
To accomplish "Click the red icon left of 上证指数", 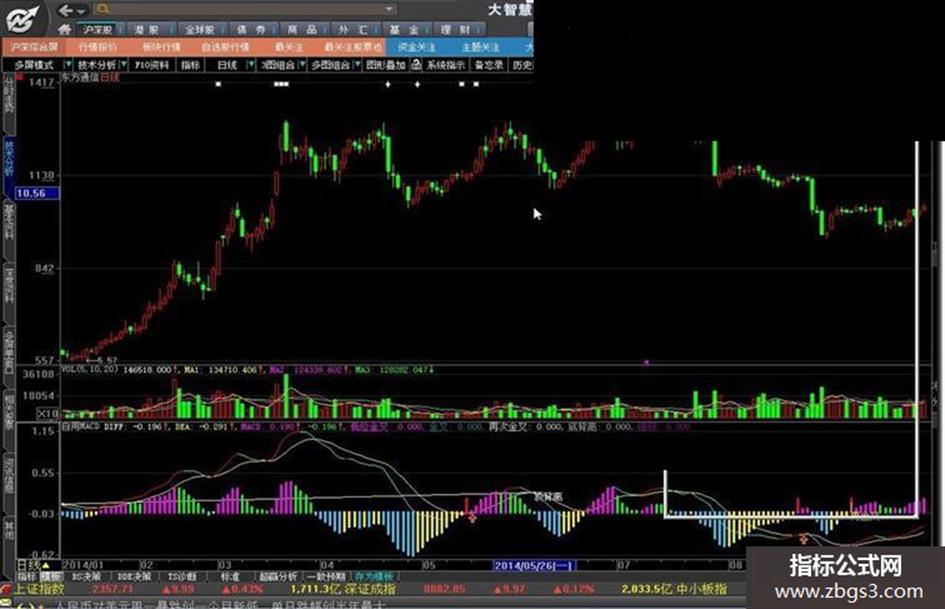I will coord(5,588).
